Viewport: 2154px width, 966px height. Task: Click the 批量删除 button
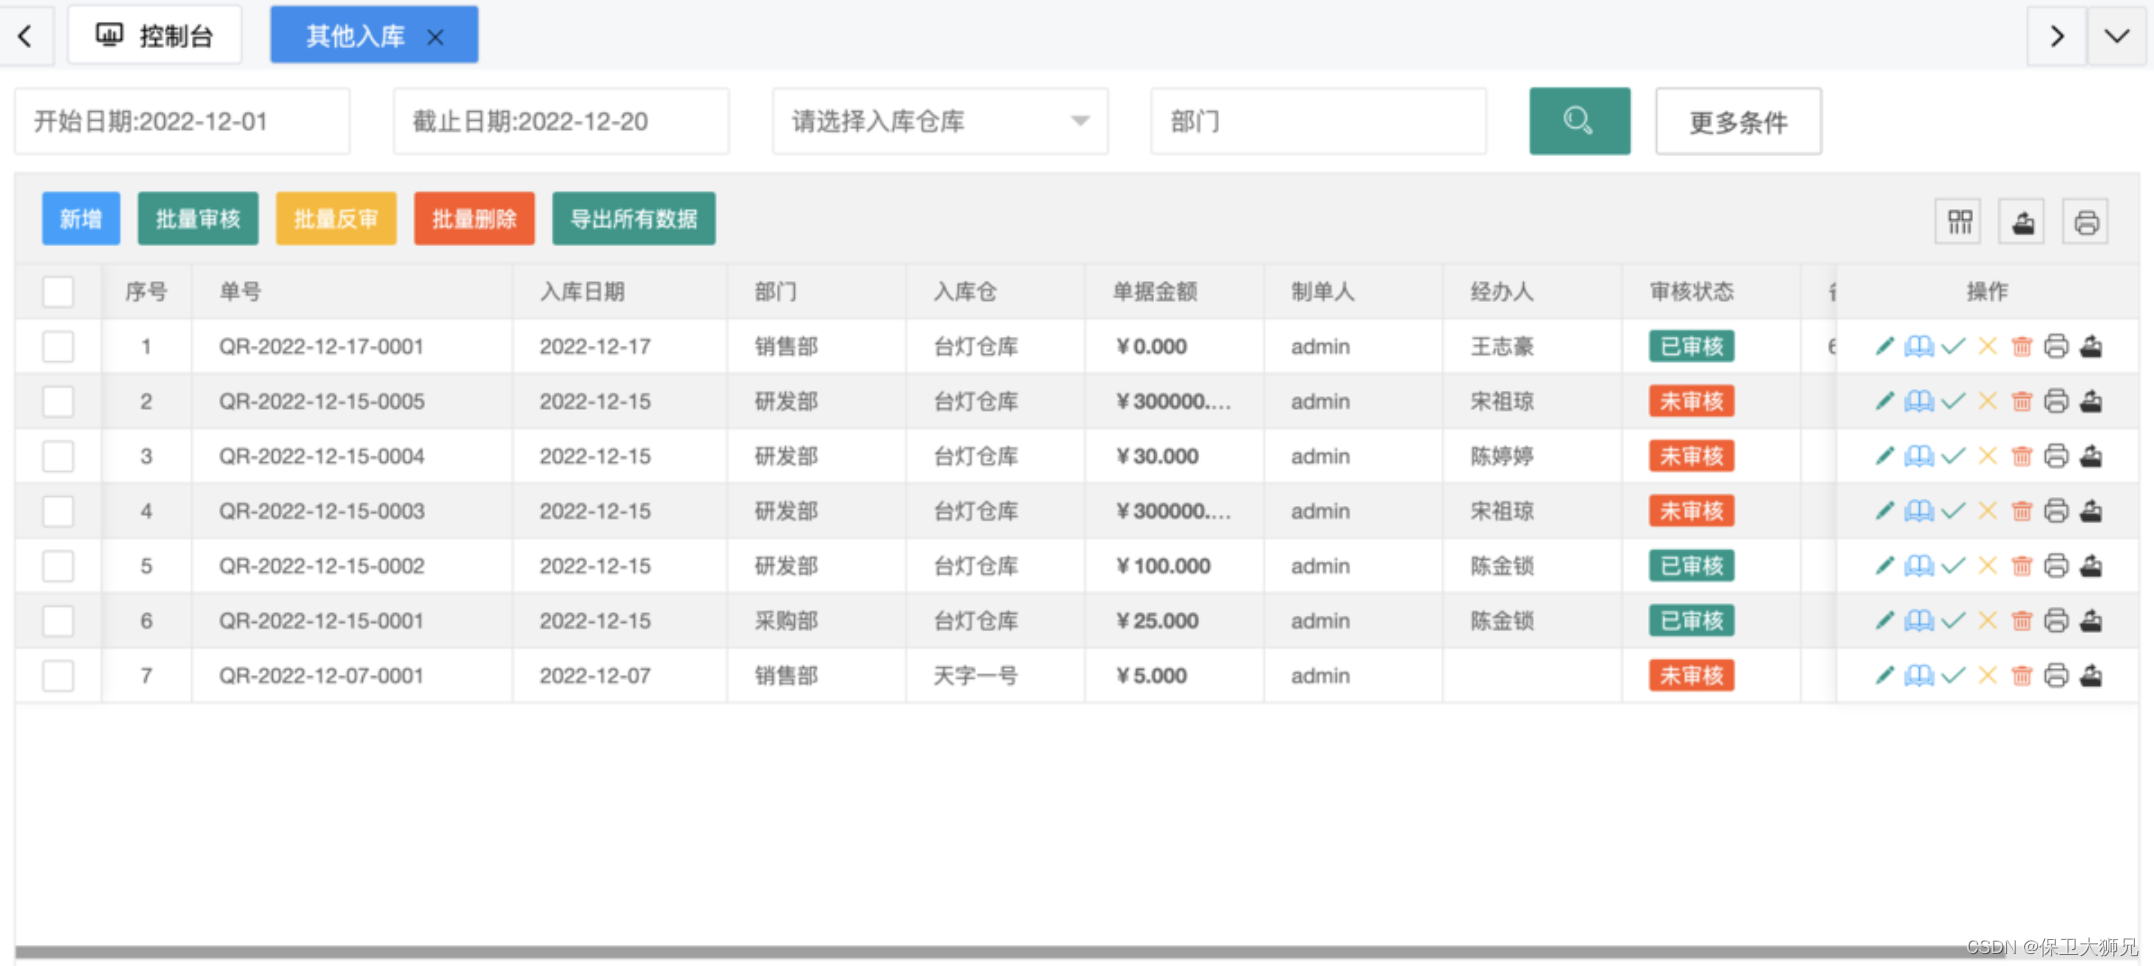point(474,218)
